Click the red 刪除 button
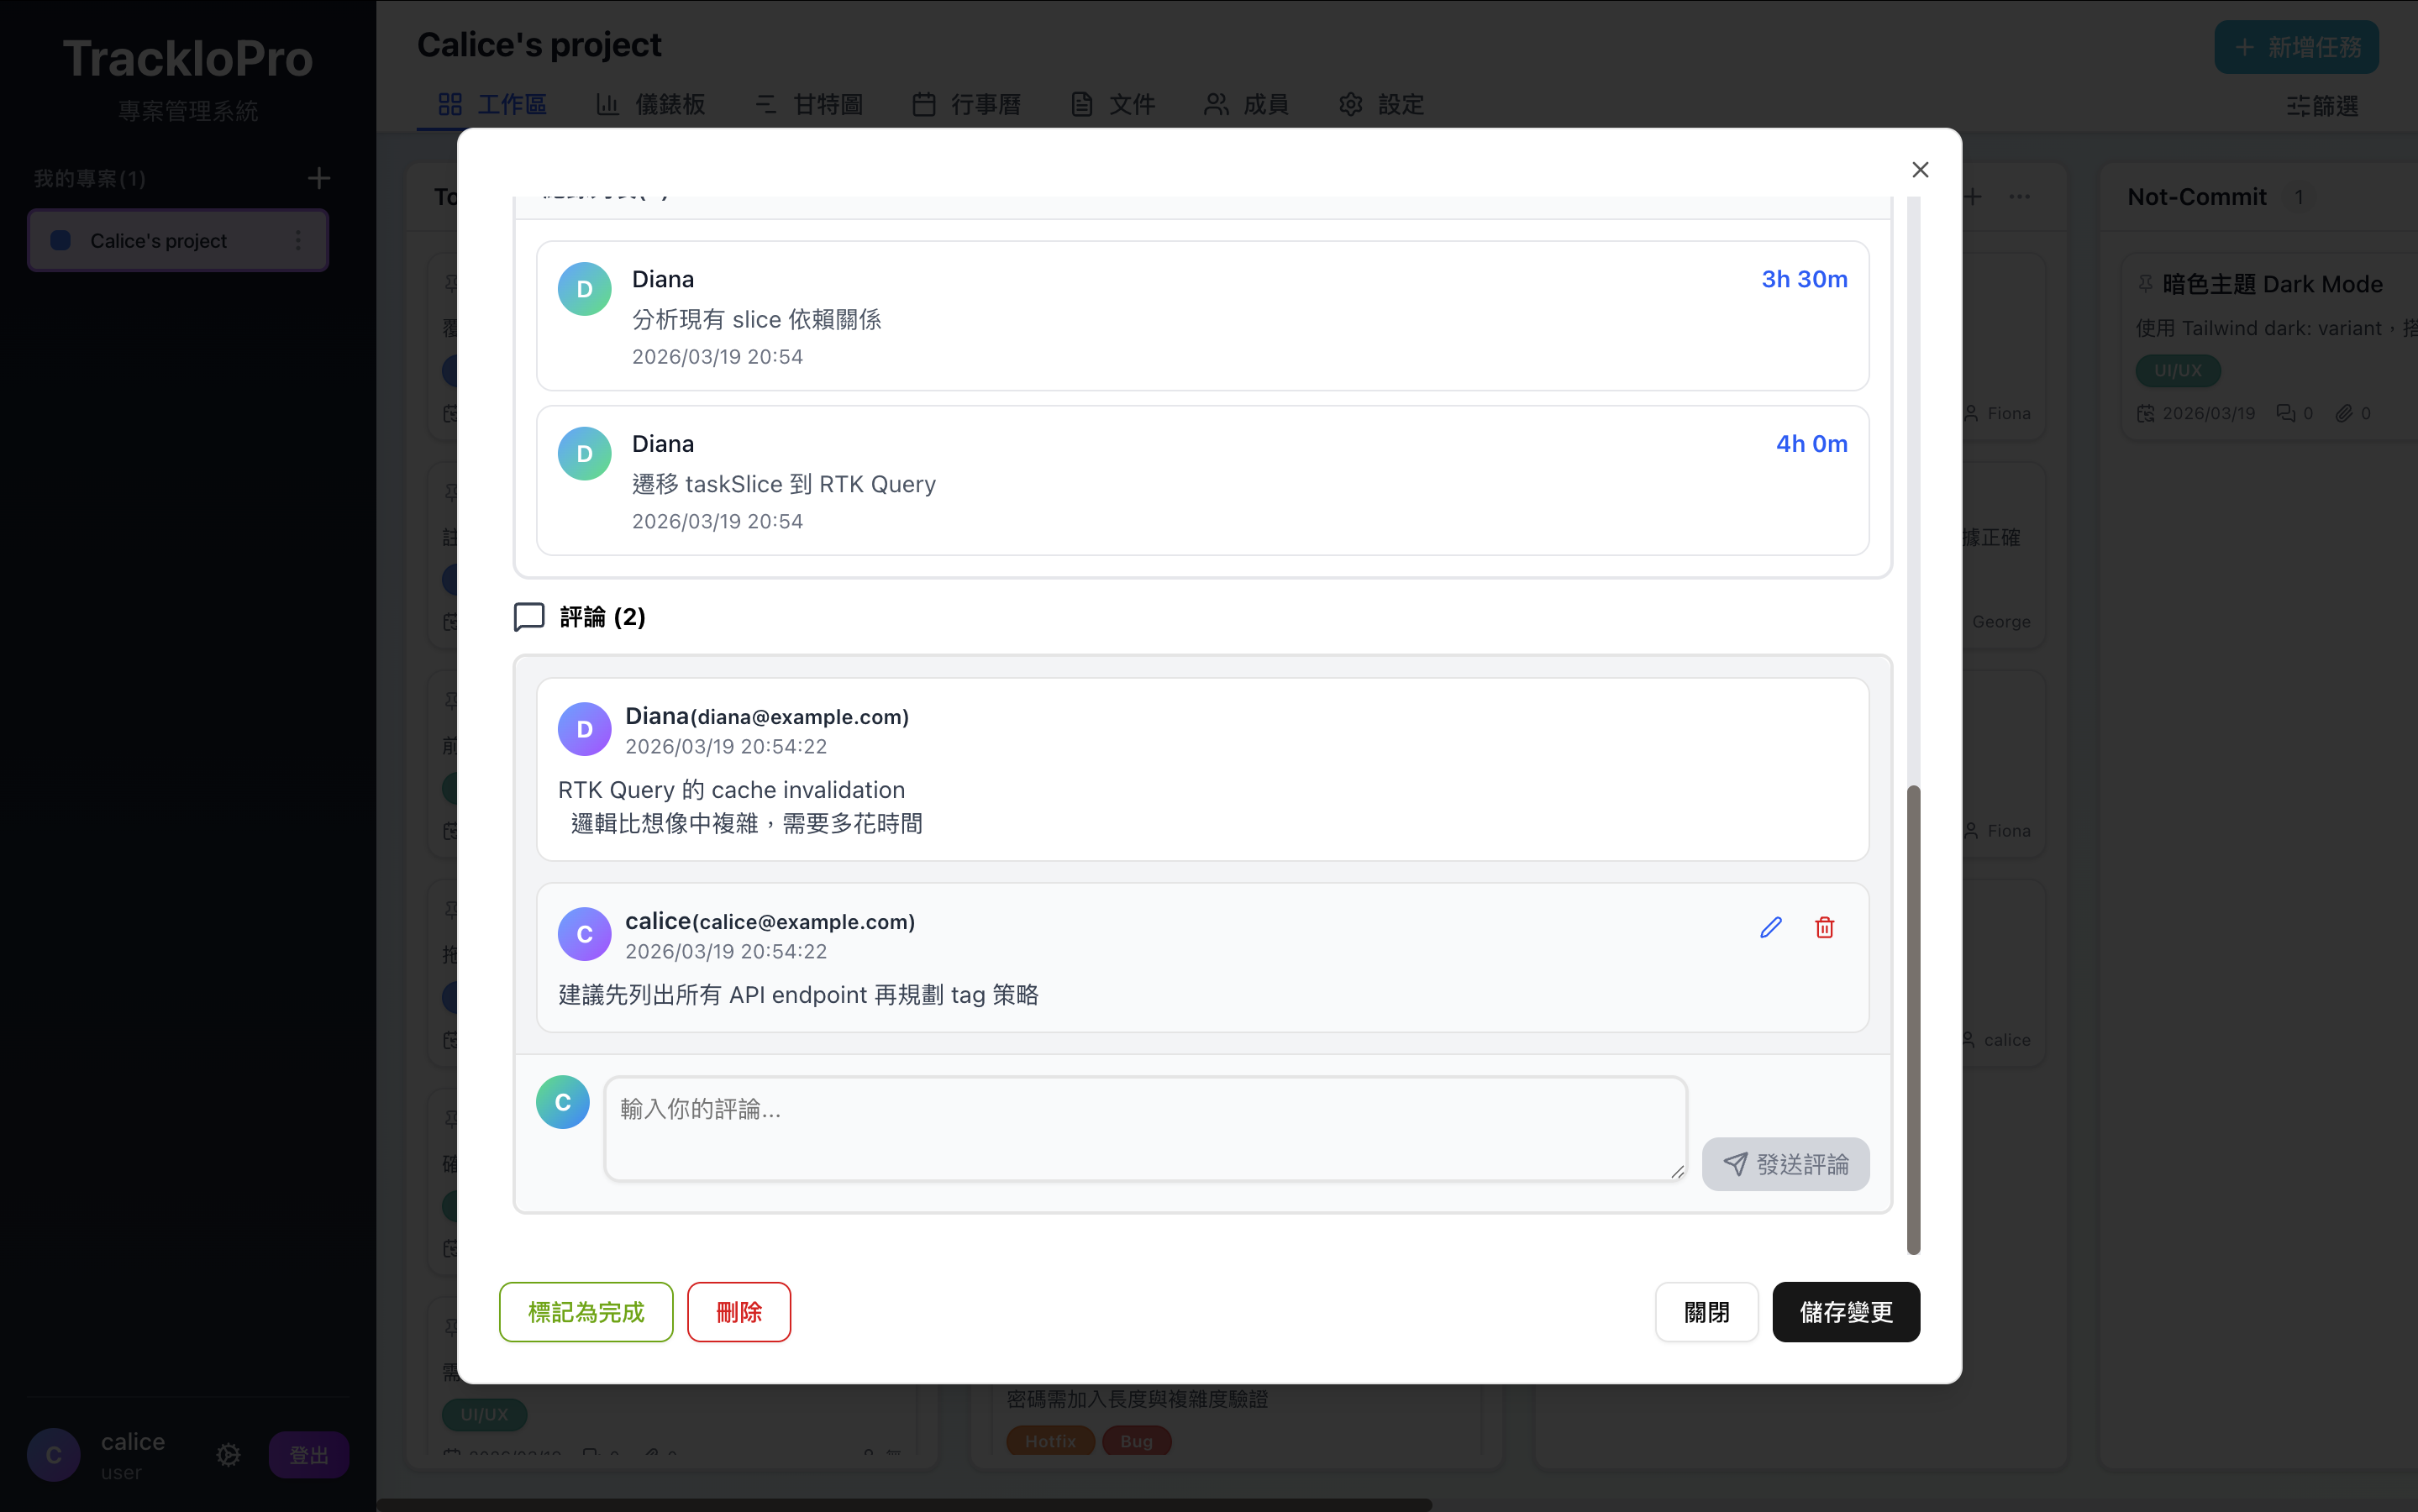The height and width of the screenshot is (1512, 2418). pos(739,1311)
